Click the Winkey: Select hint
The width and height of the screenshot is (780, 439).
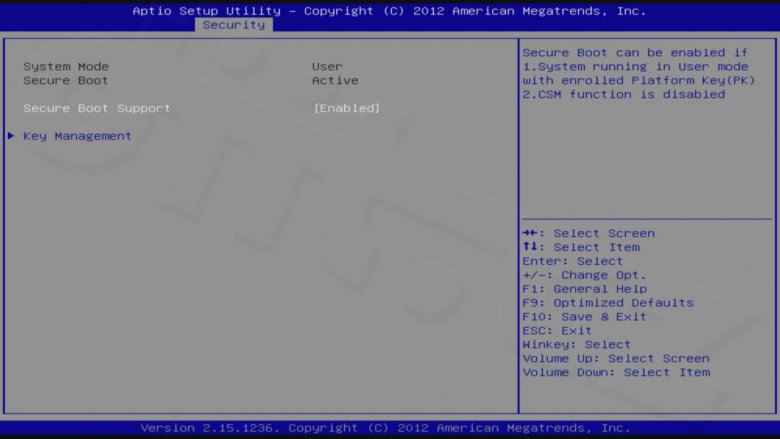[x=577, y=345]
